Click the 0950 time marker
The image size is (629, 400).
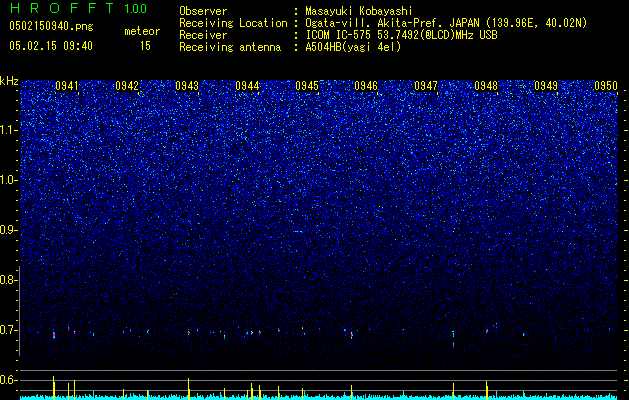click(x=606, y=86)
